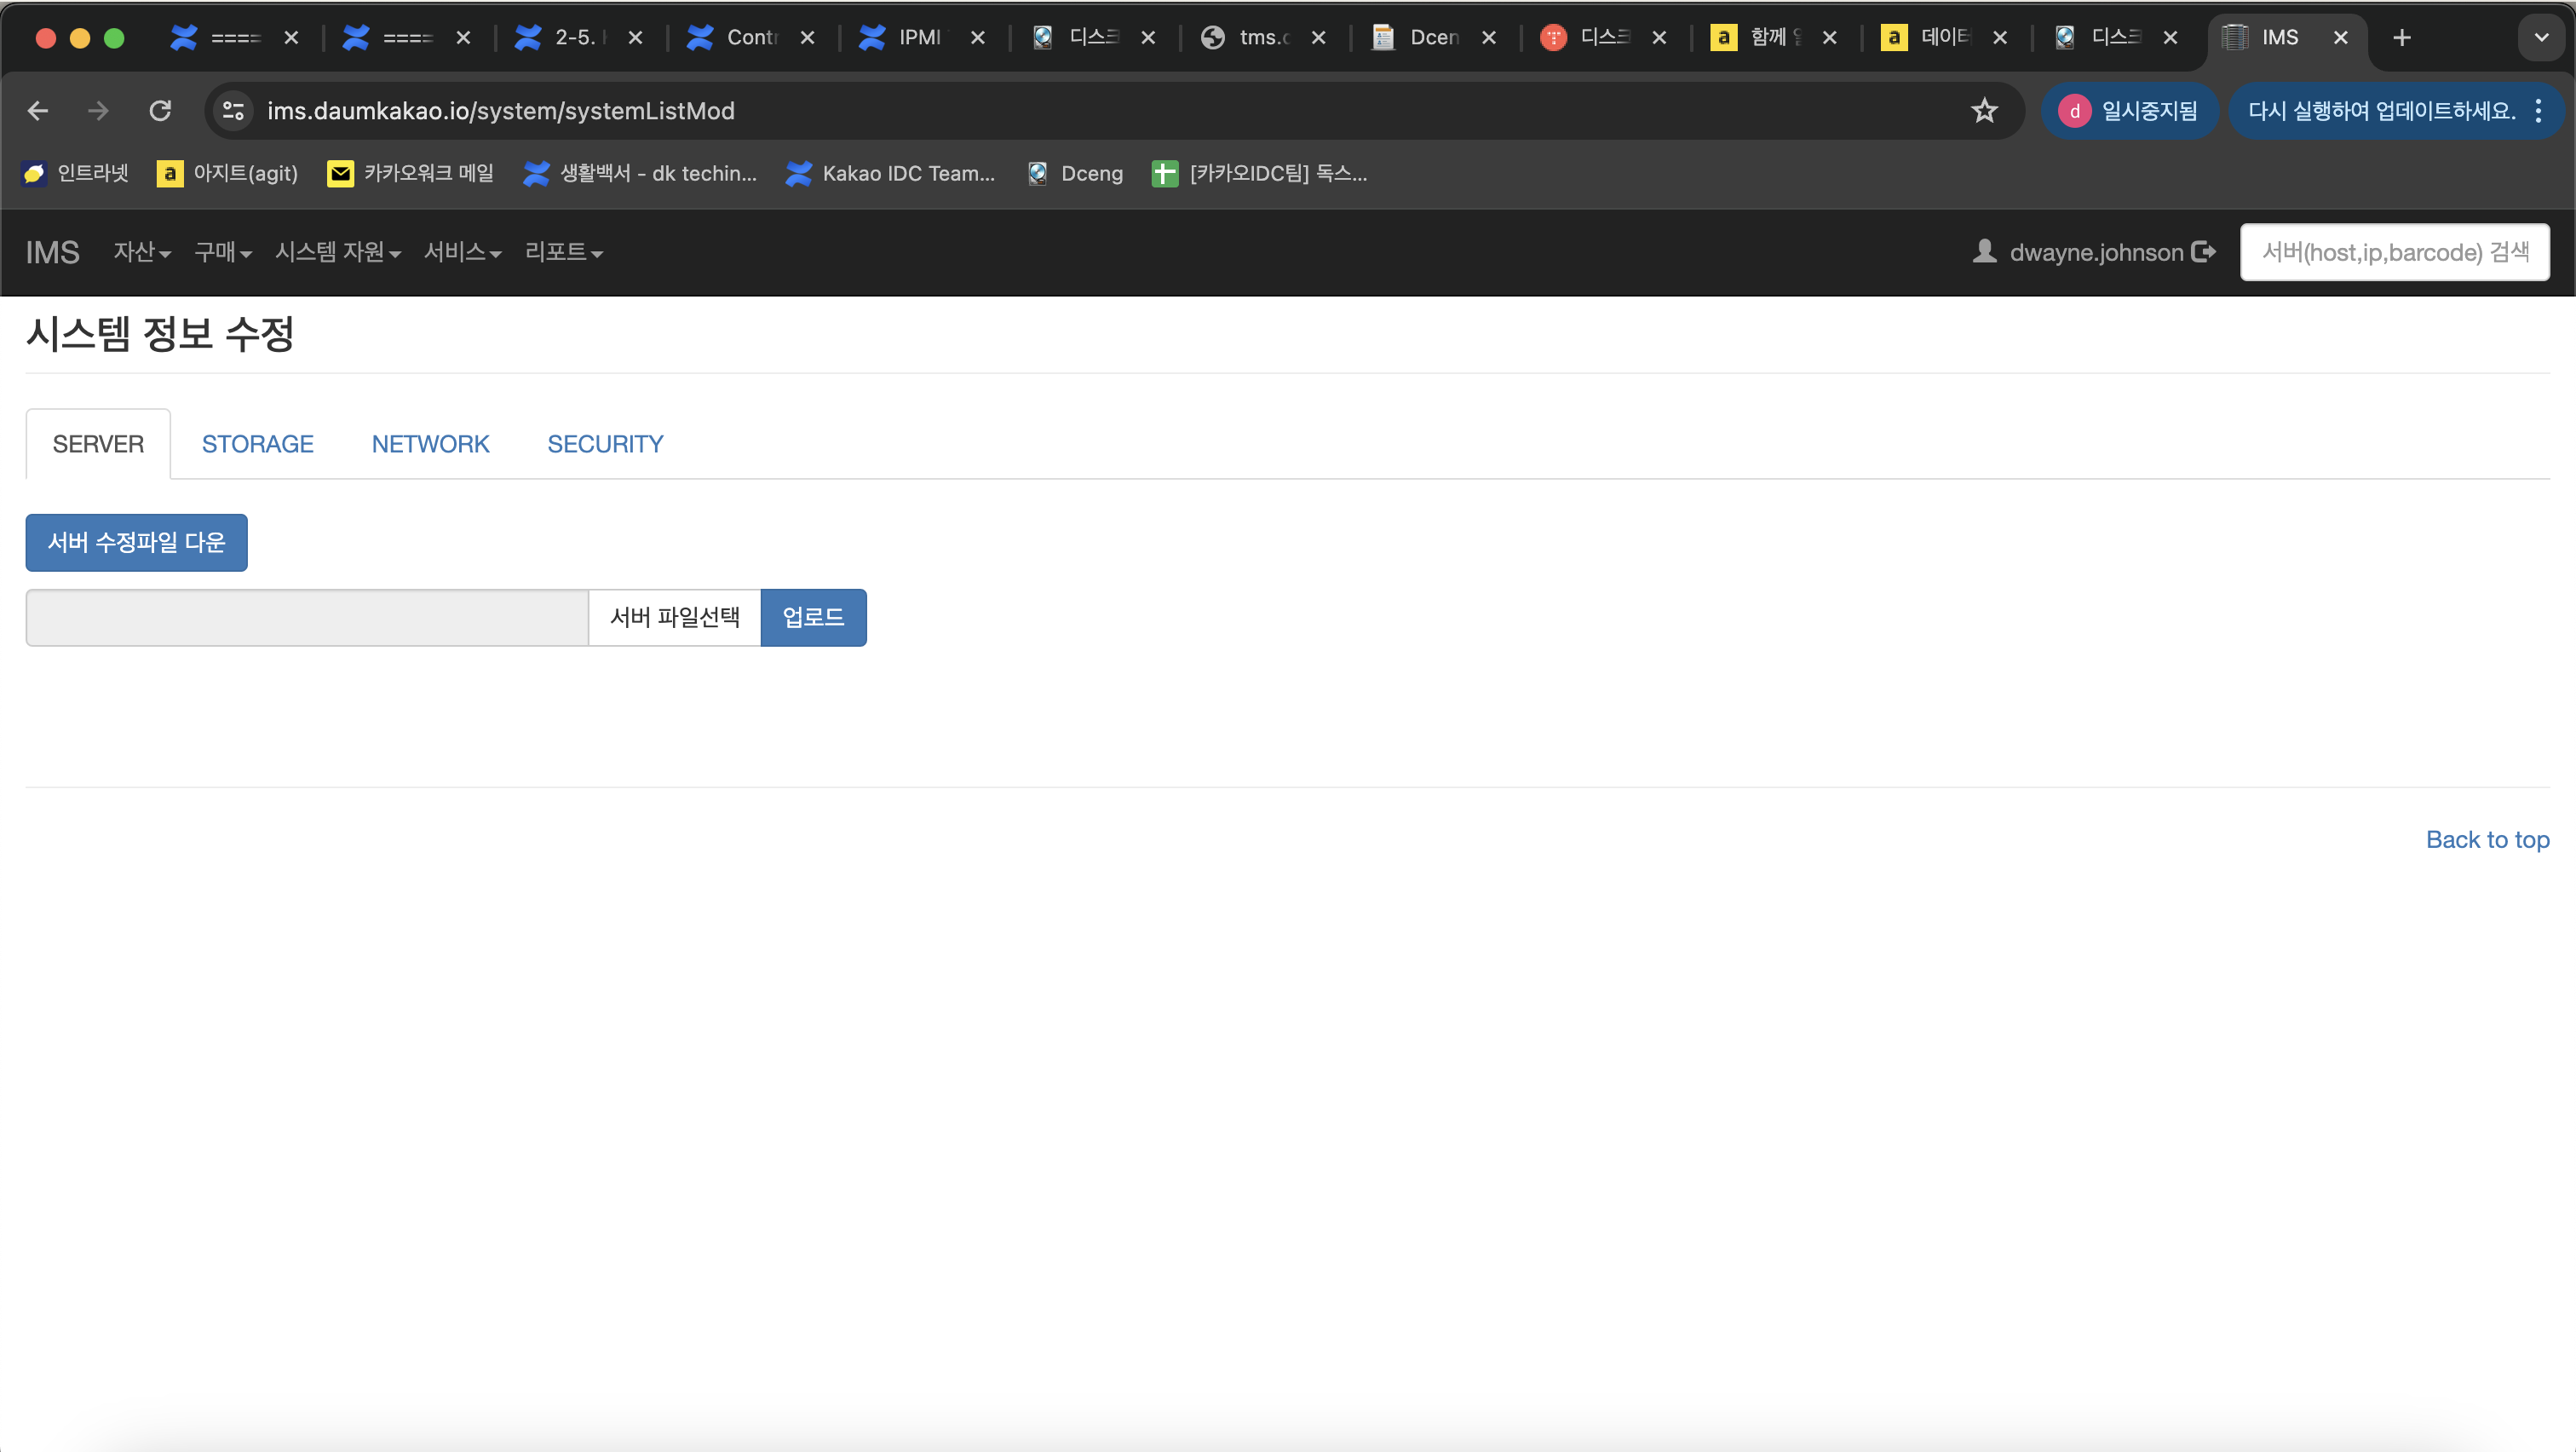Click 서버 파일선택 button
The height and width of the screenshot is (1452, 2576).
coord(675,617)
